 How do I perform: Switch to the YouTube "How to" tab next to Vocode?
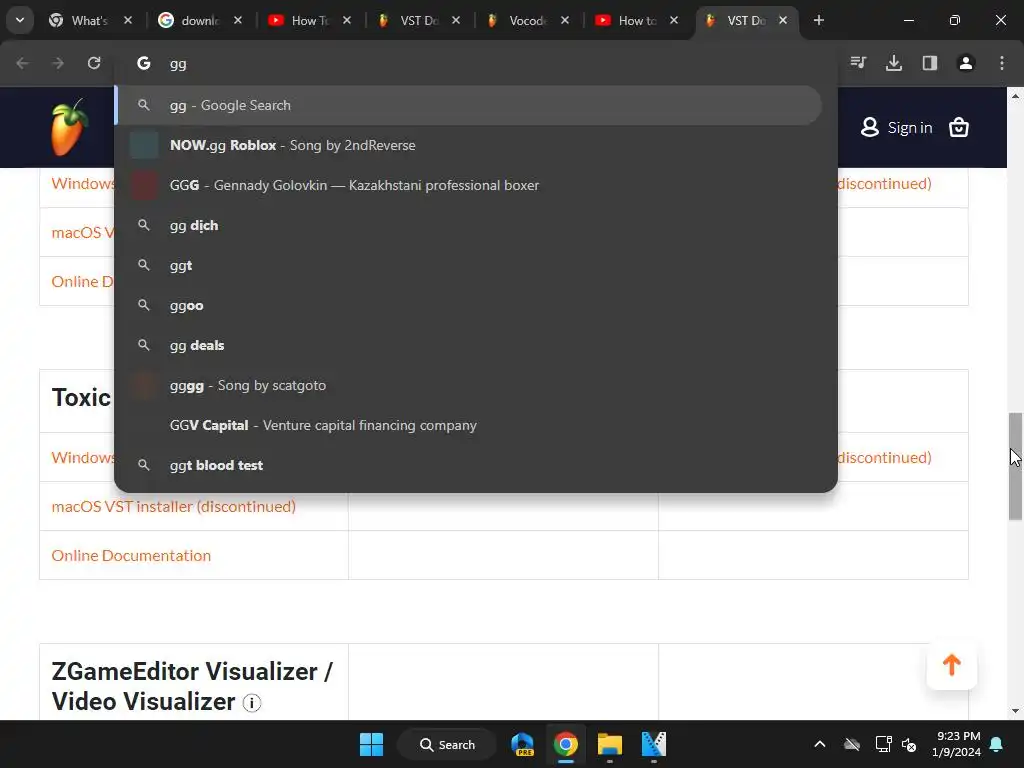point(635,20)
